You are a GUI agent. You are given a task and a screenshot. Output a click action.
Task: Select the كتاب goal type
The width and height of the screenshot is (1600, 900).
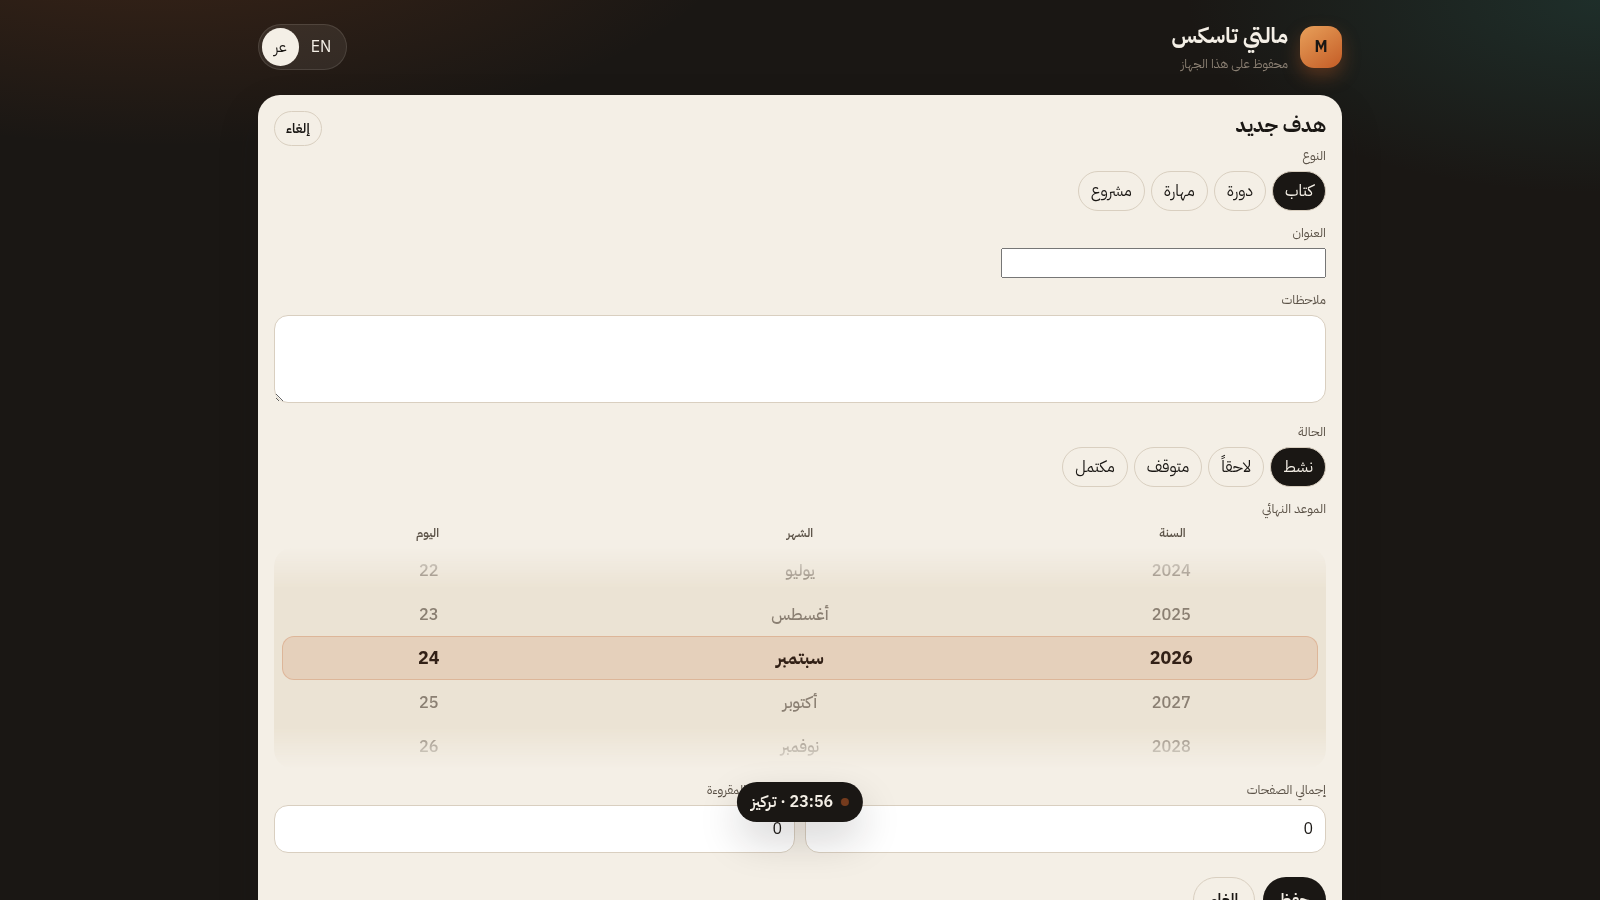click(x=1299, y=191)
